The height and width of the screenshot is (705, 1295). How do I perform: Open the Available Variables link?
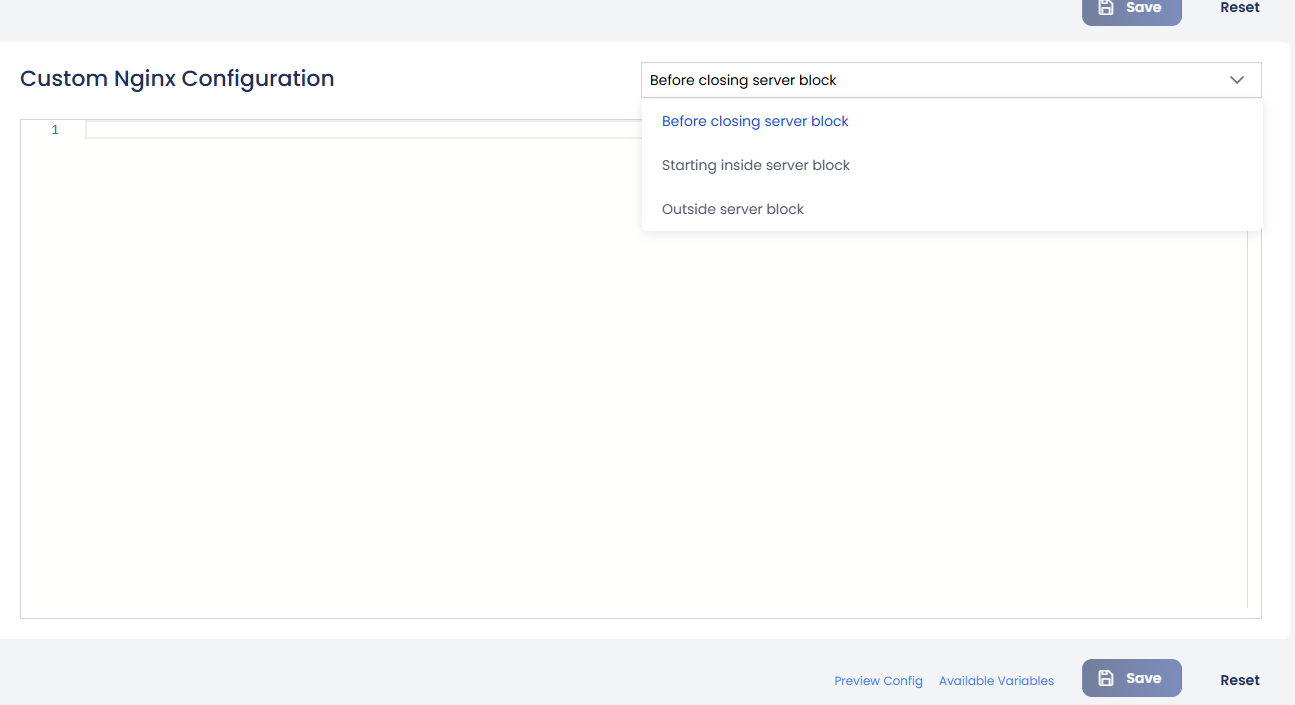click(x=996, y=681)
